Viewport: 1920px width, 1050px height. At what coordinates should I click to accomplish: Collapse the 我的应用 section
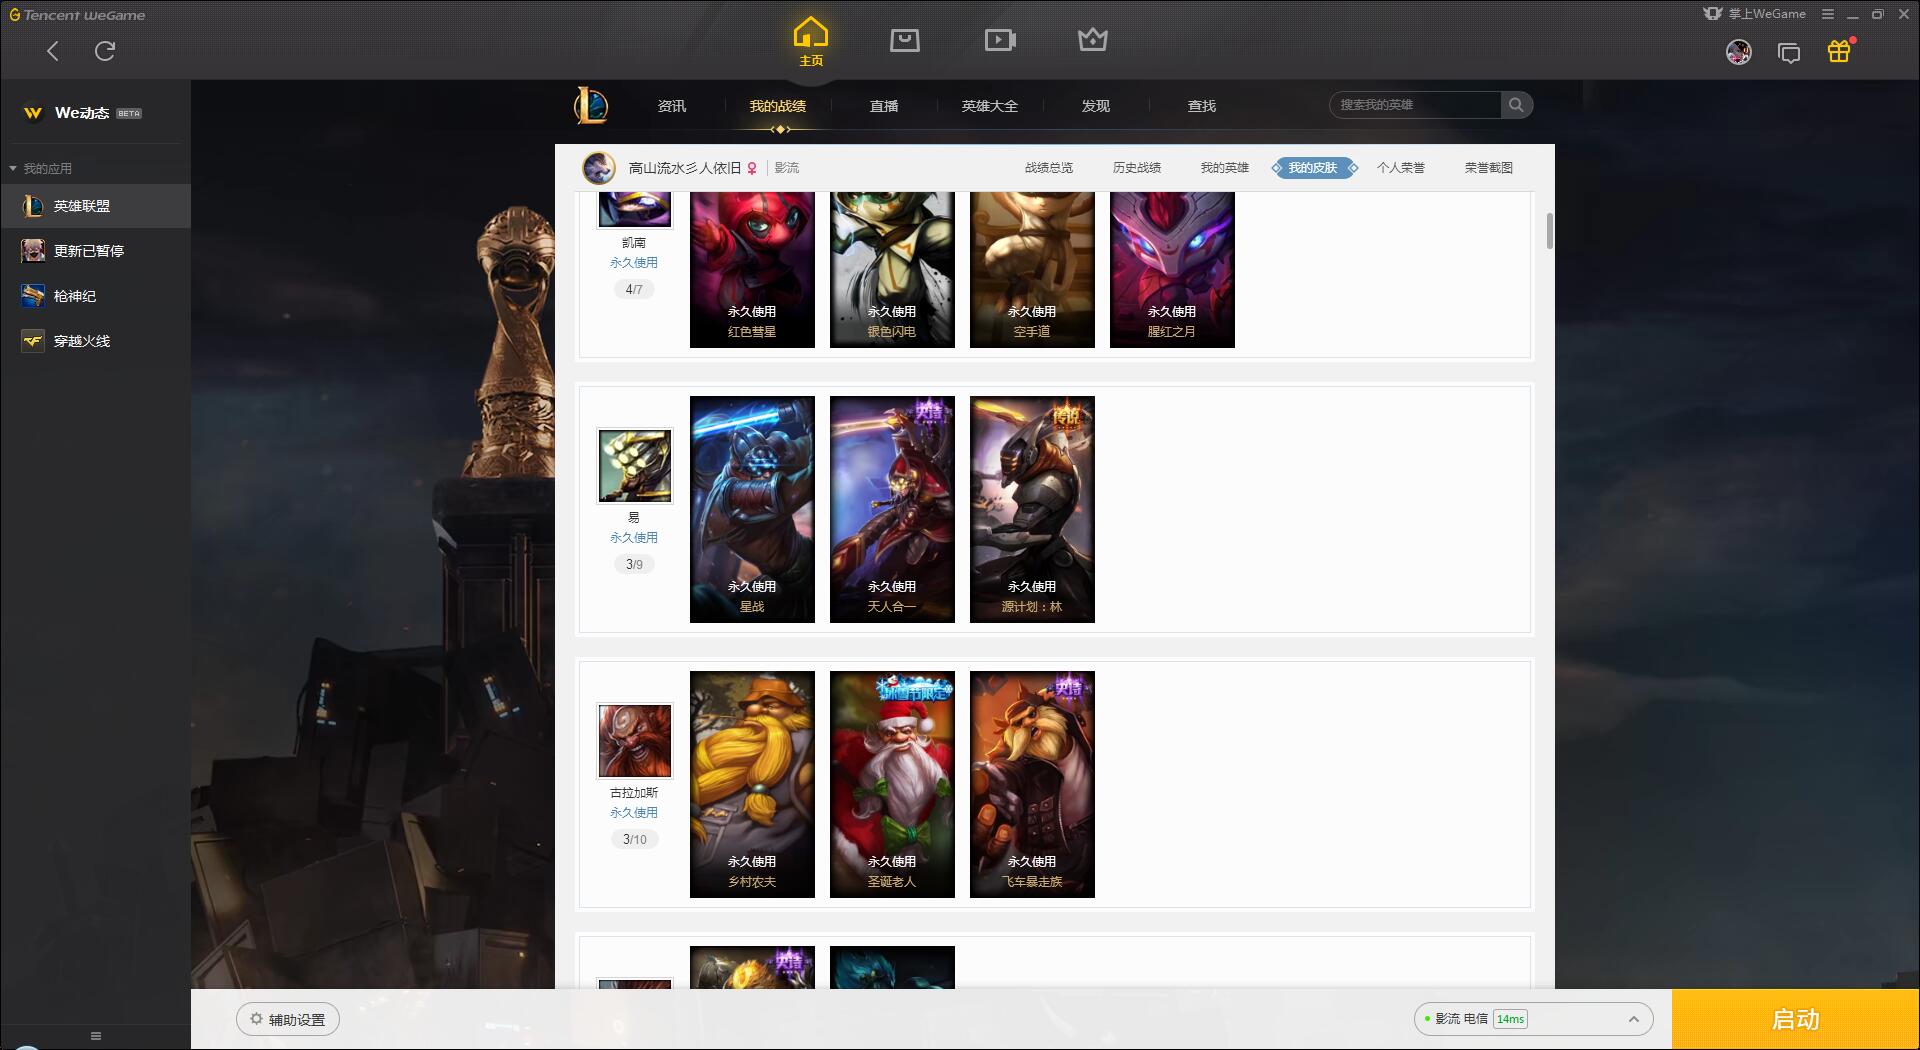click(x=40, y=169)
